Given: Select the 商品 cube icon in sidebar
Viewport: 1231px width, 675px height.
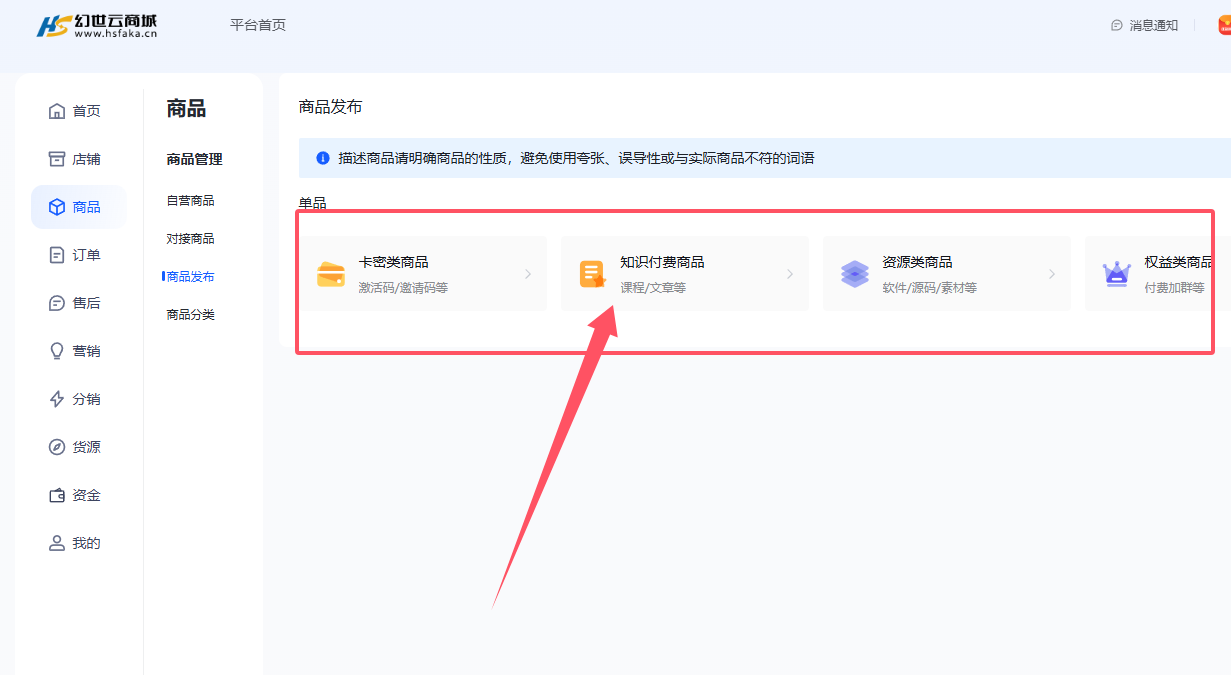Looking at the screenshot, I should (x=57, y=207).
